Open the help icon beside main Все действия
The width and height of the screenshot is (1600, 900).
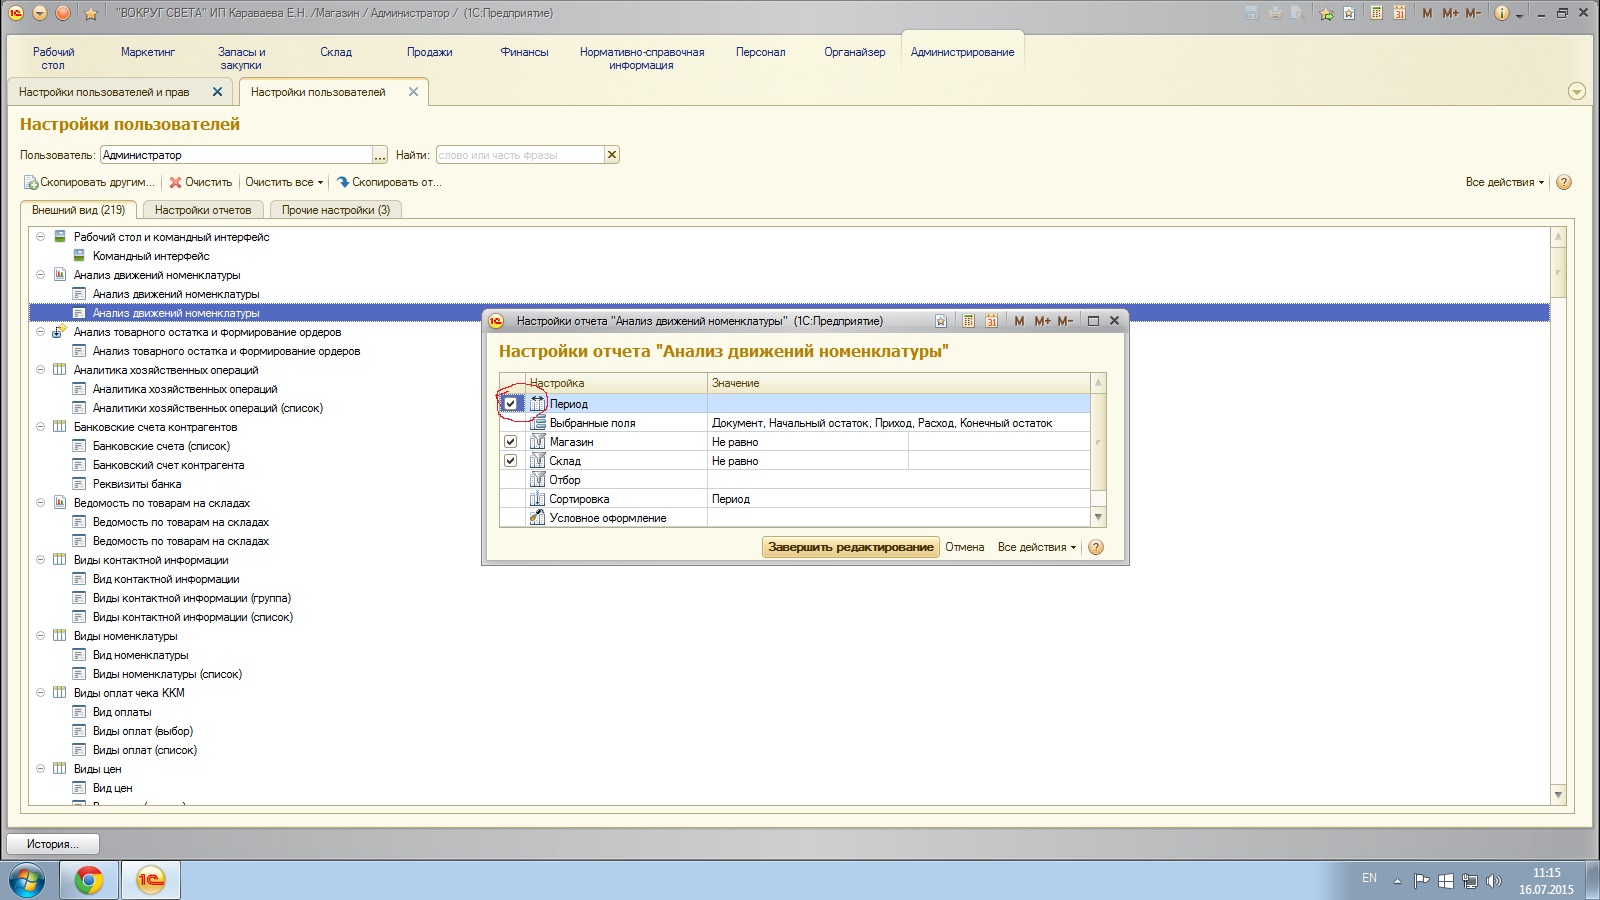pos(1564,182)
